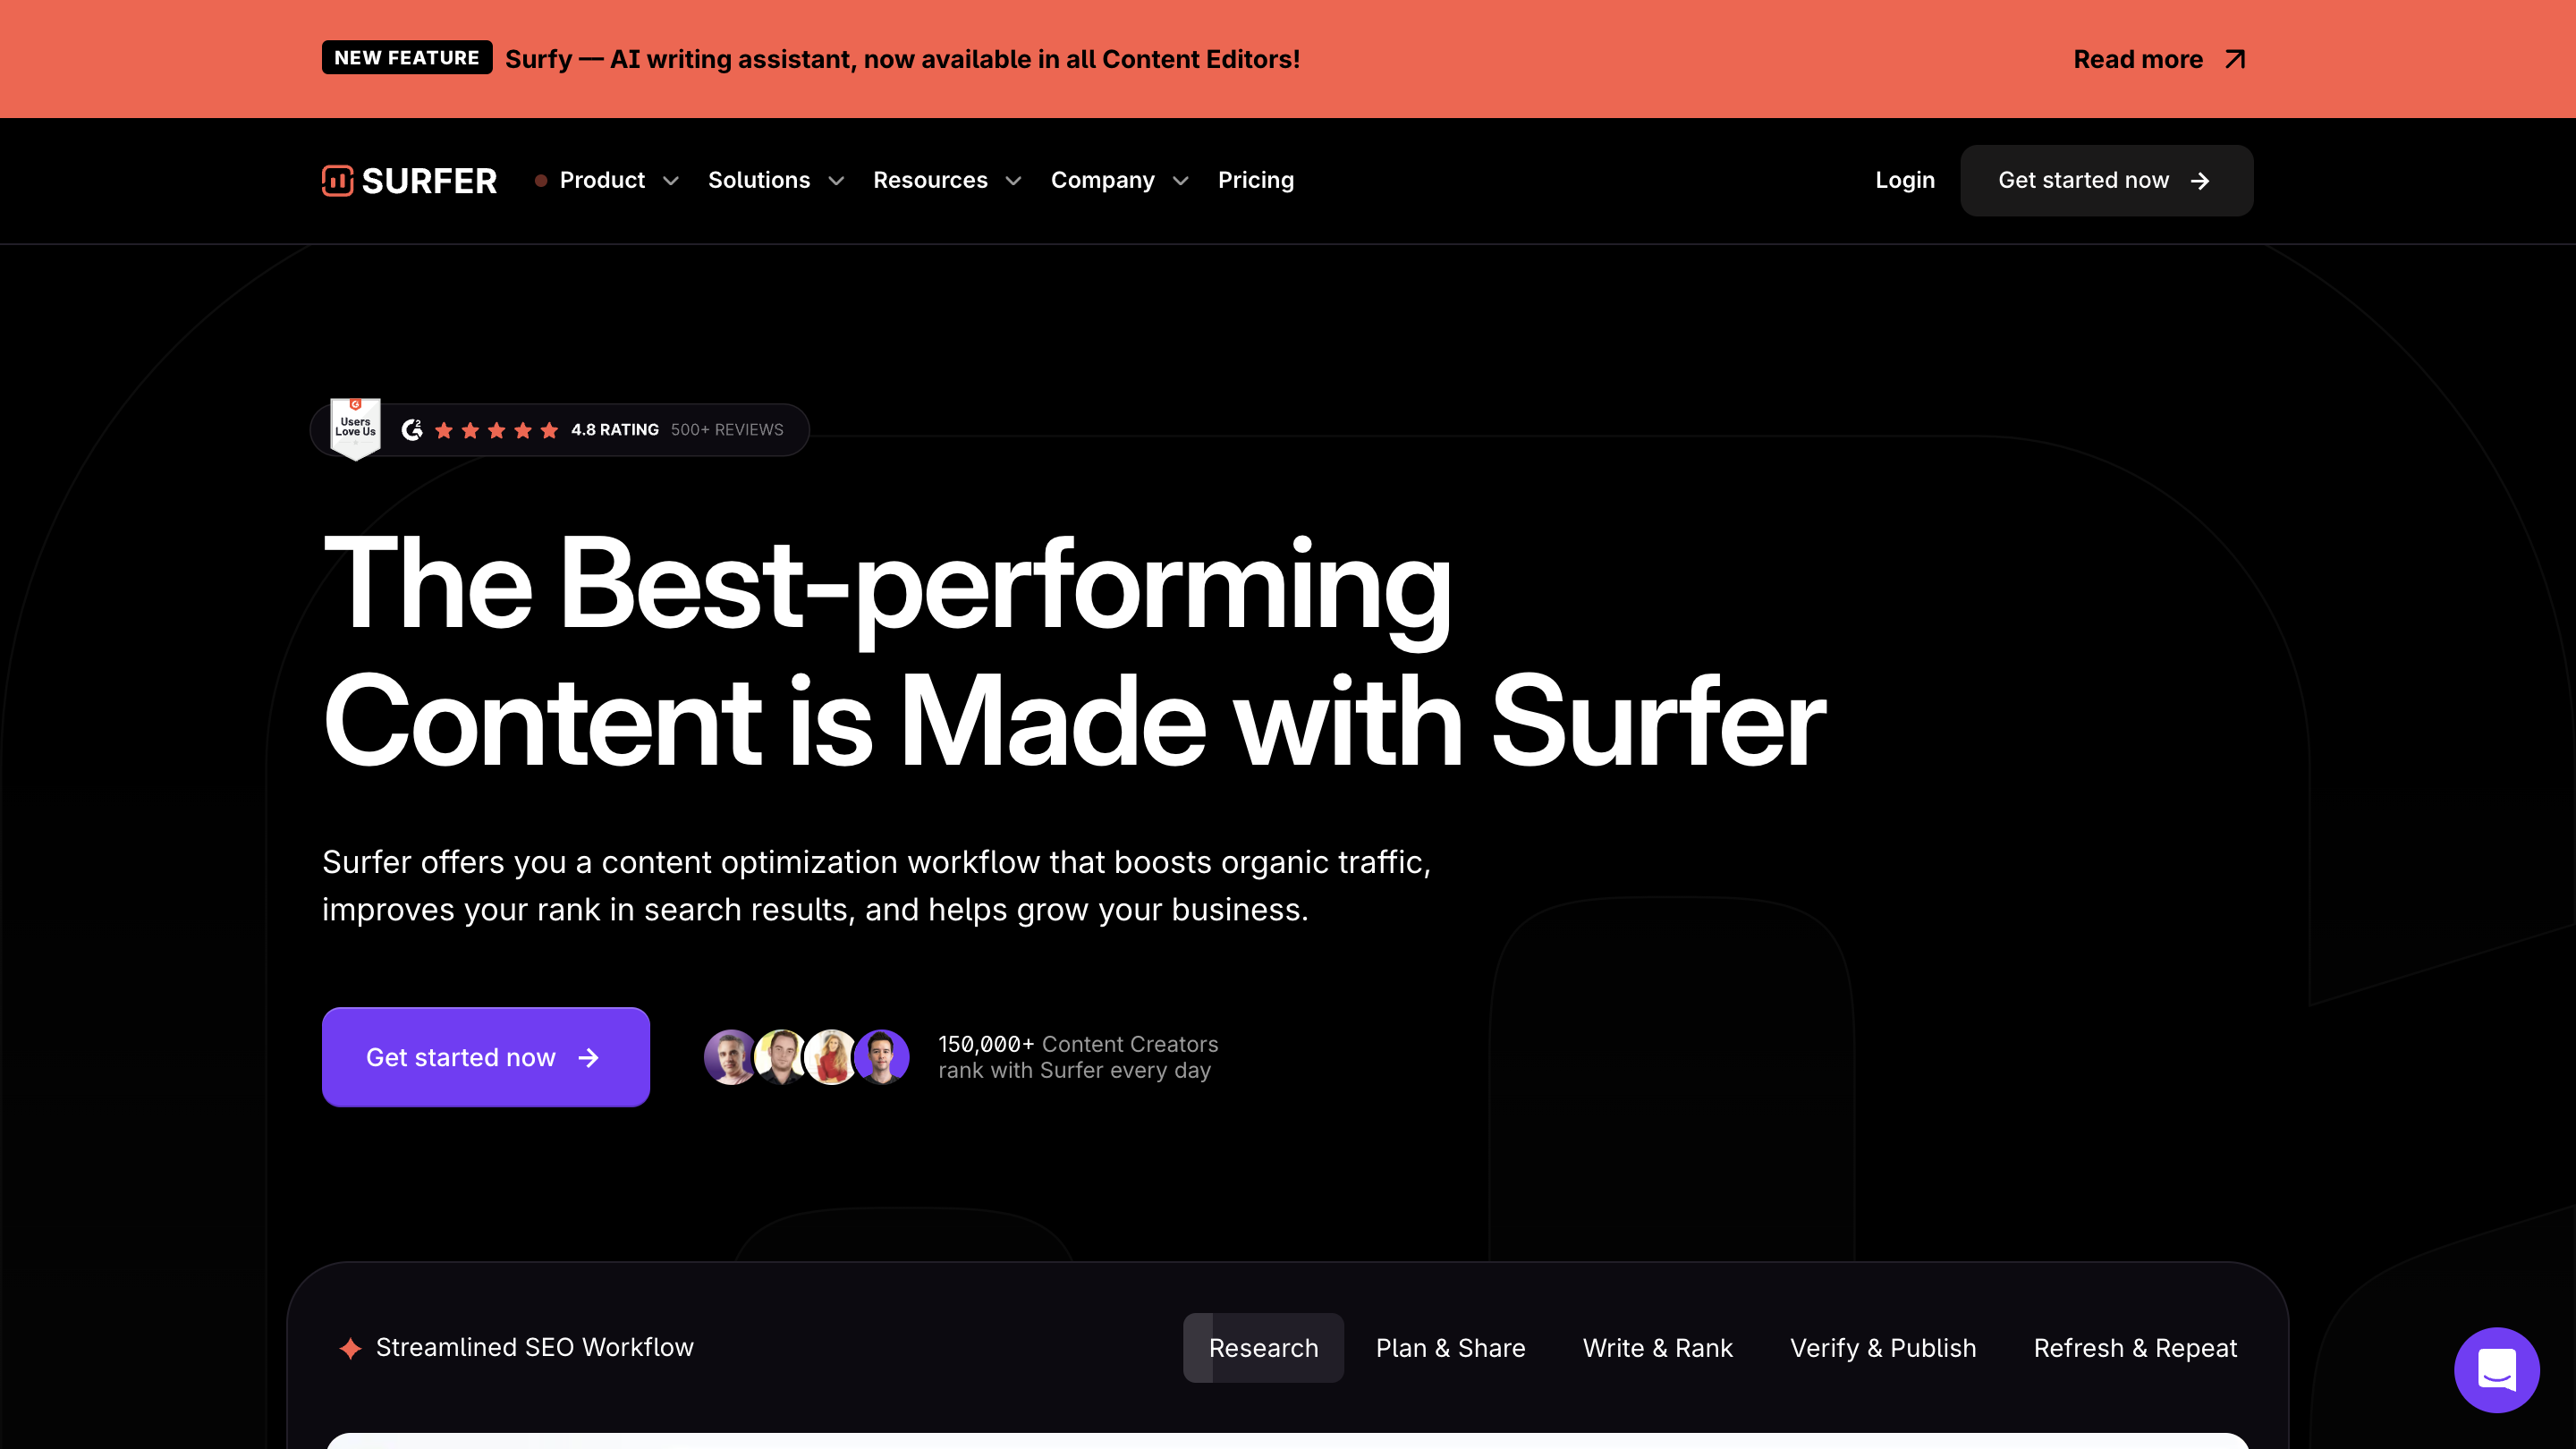Expand the Company dropdown menu
This screenshot has width=2576, height=1449.
point(1116,179)
